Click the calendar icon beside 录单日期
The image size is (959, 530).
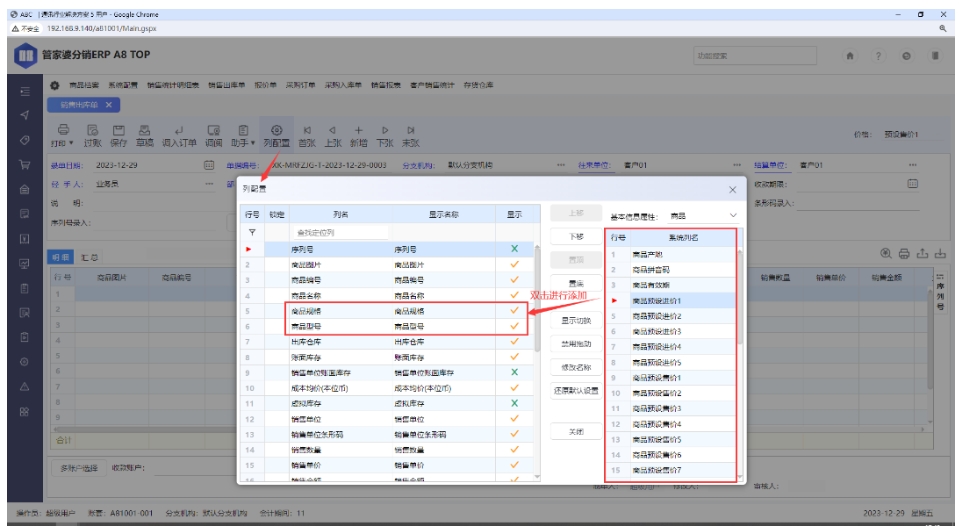click(x=209, y=165)
